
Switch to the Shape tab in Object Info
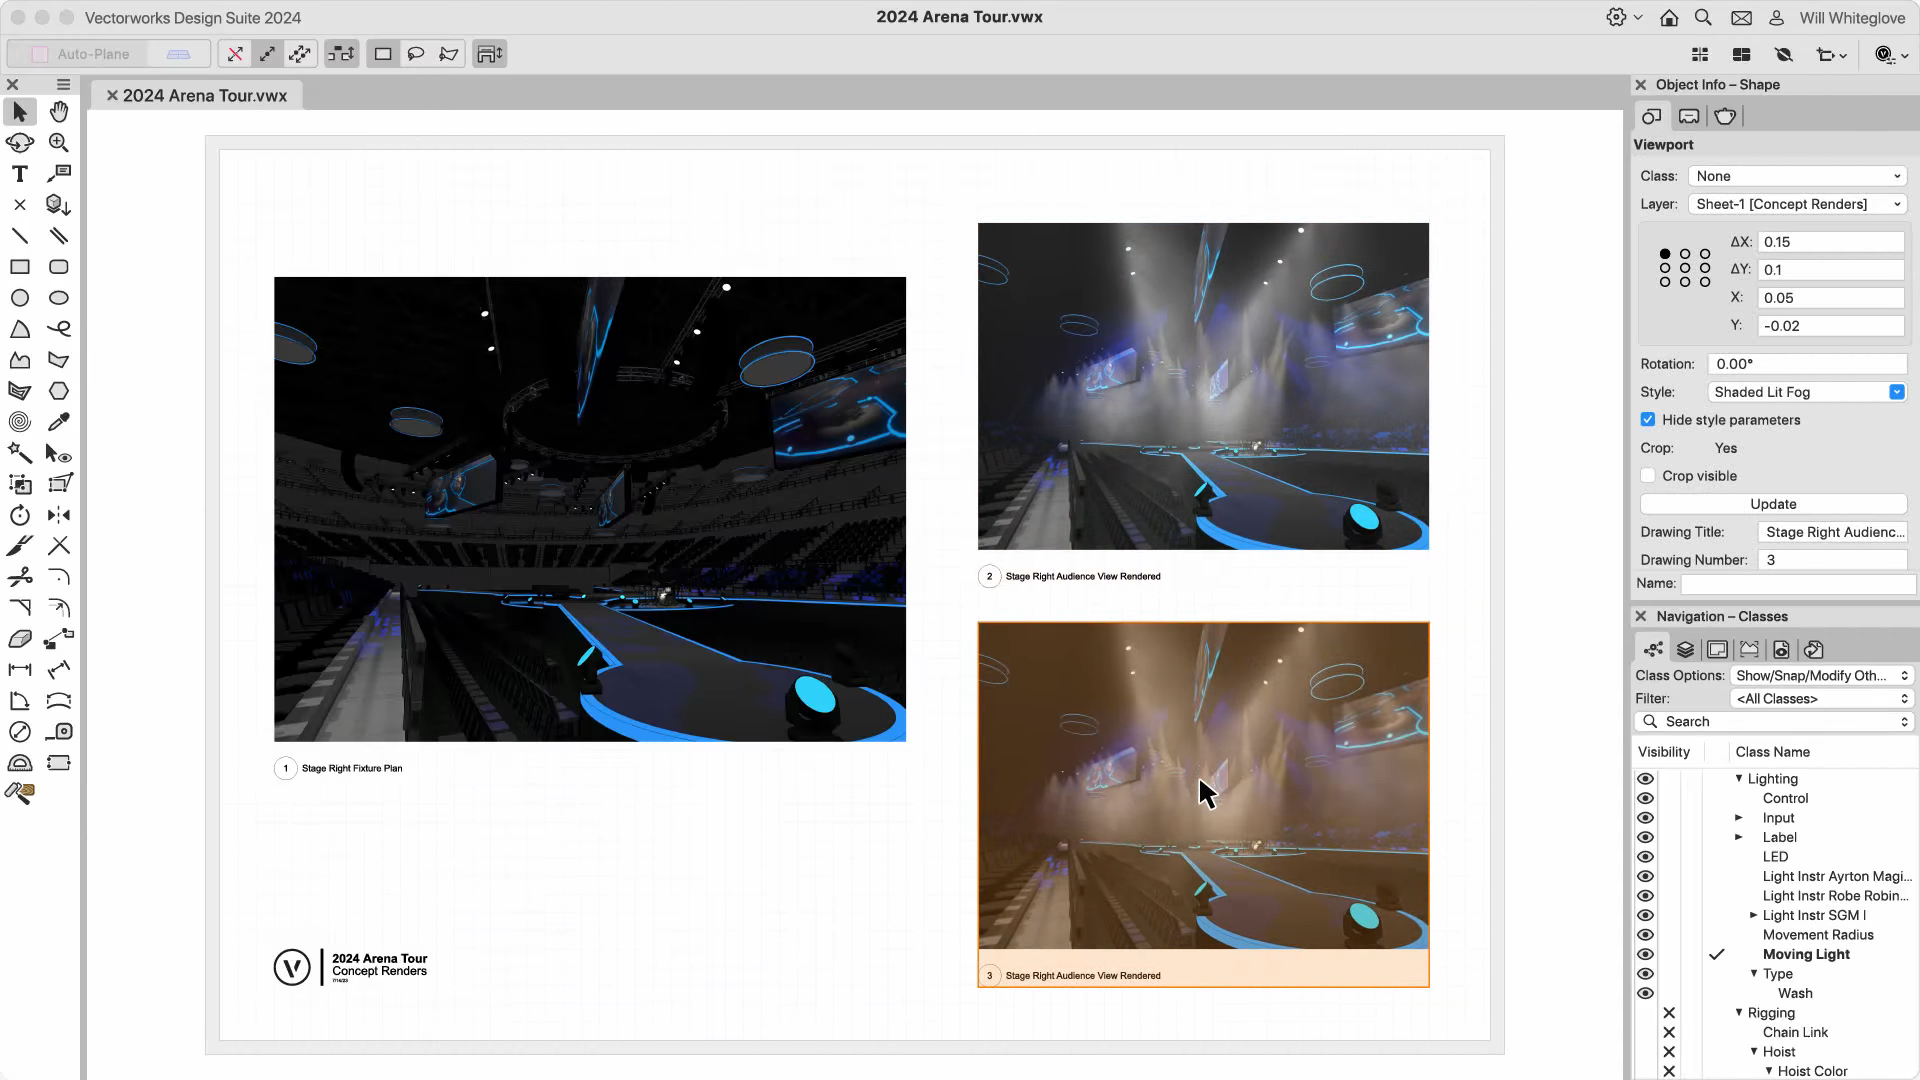point(1651,116)
